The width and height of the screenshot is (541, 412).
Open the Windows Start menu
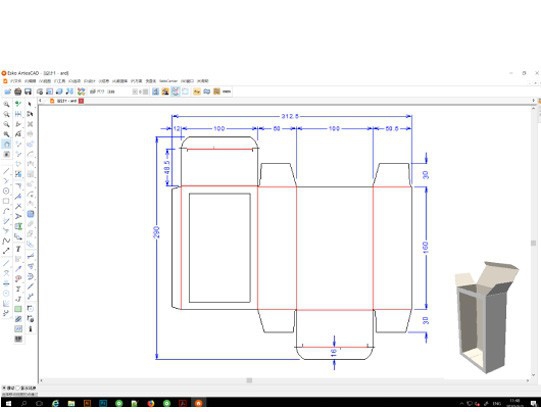tap(8, 403)
